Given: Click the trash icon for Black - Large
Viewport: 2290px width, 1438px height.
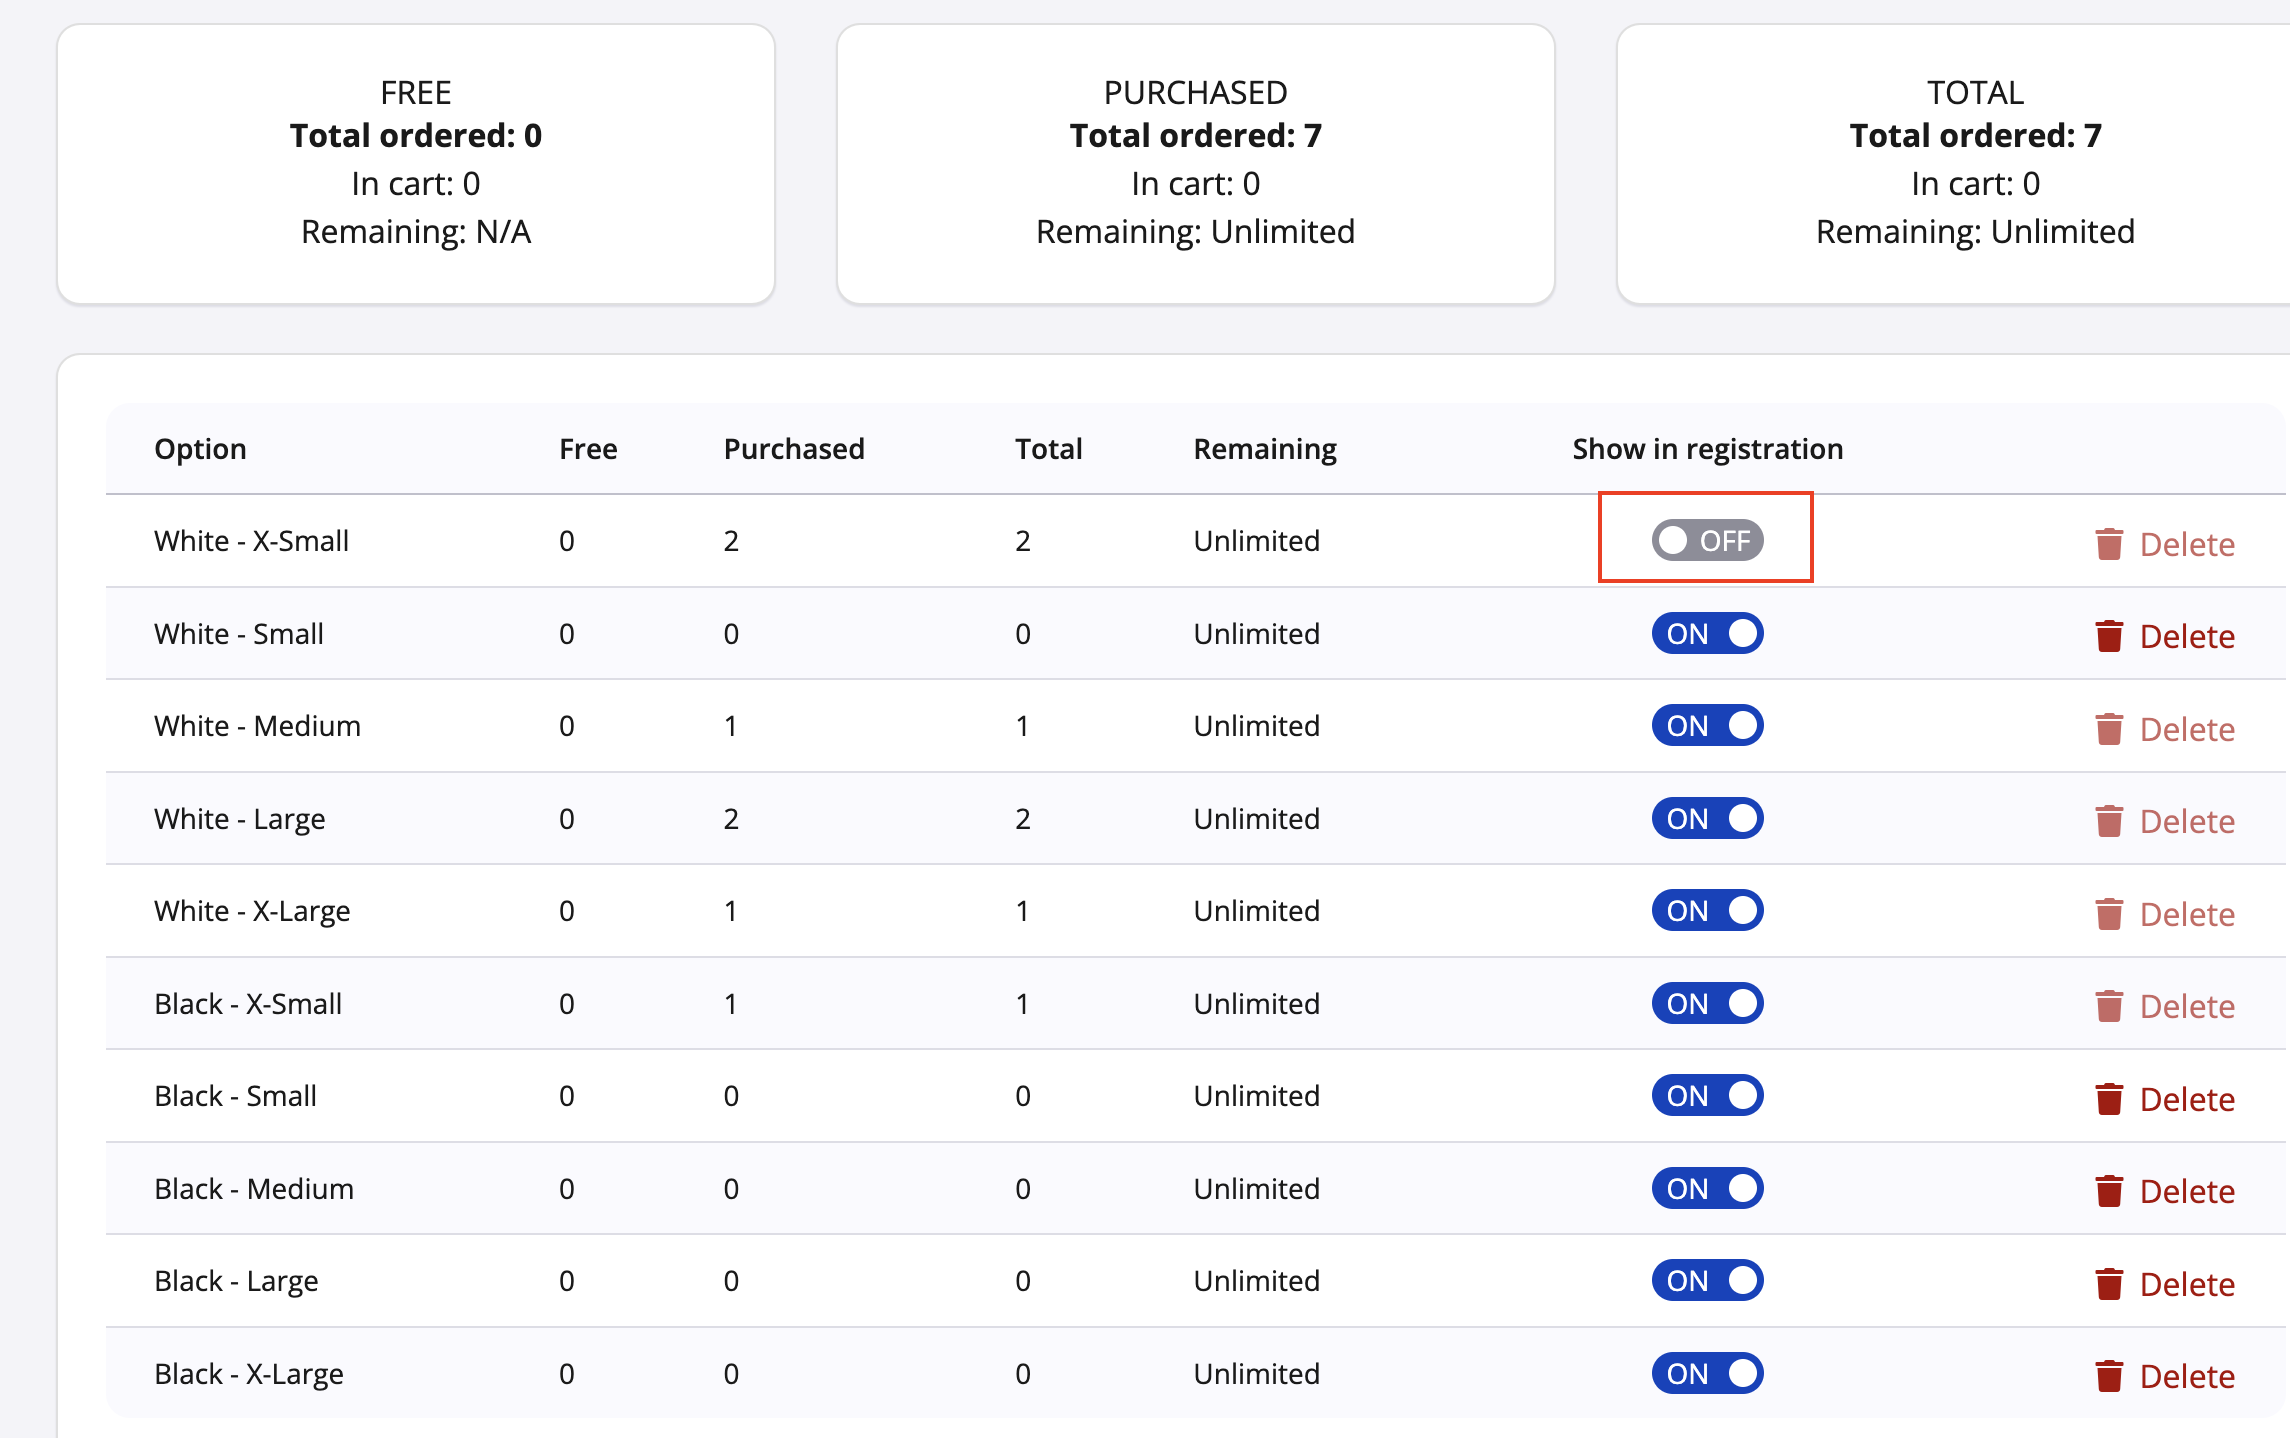Looking at the screenshot, I should click(2108, 1282).
